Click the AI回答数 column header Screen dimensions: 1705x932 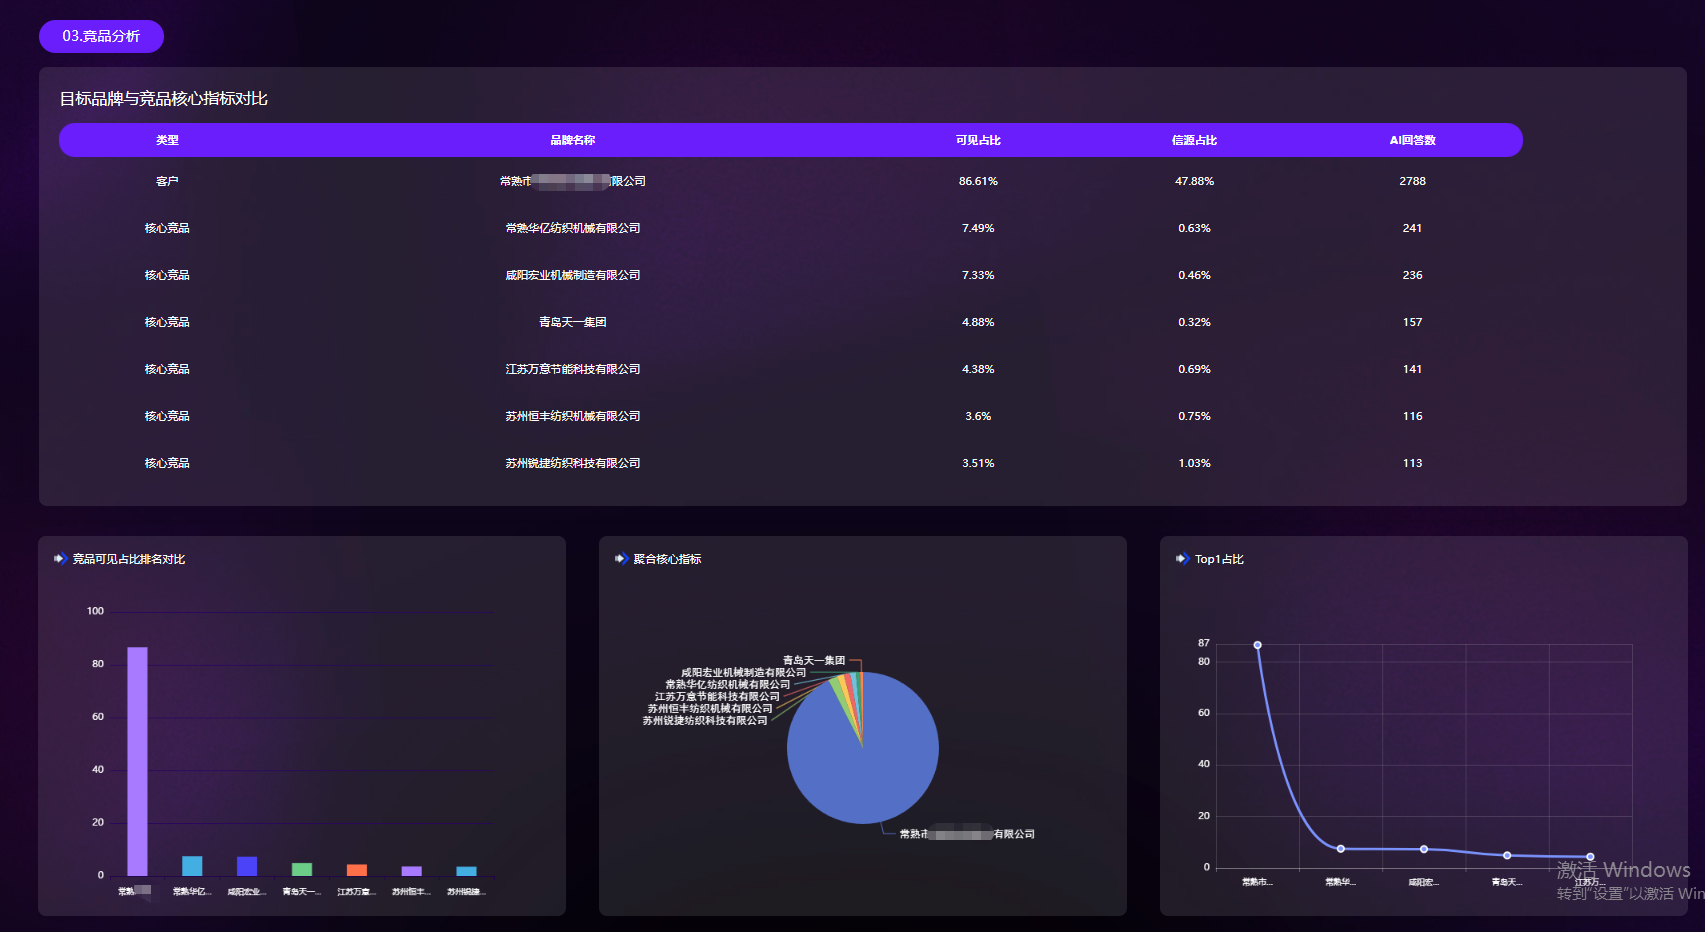point(1412,140)
